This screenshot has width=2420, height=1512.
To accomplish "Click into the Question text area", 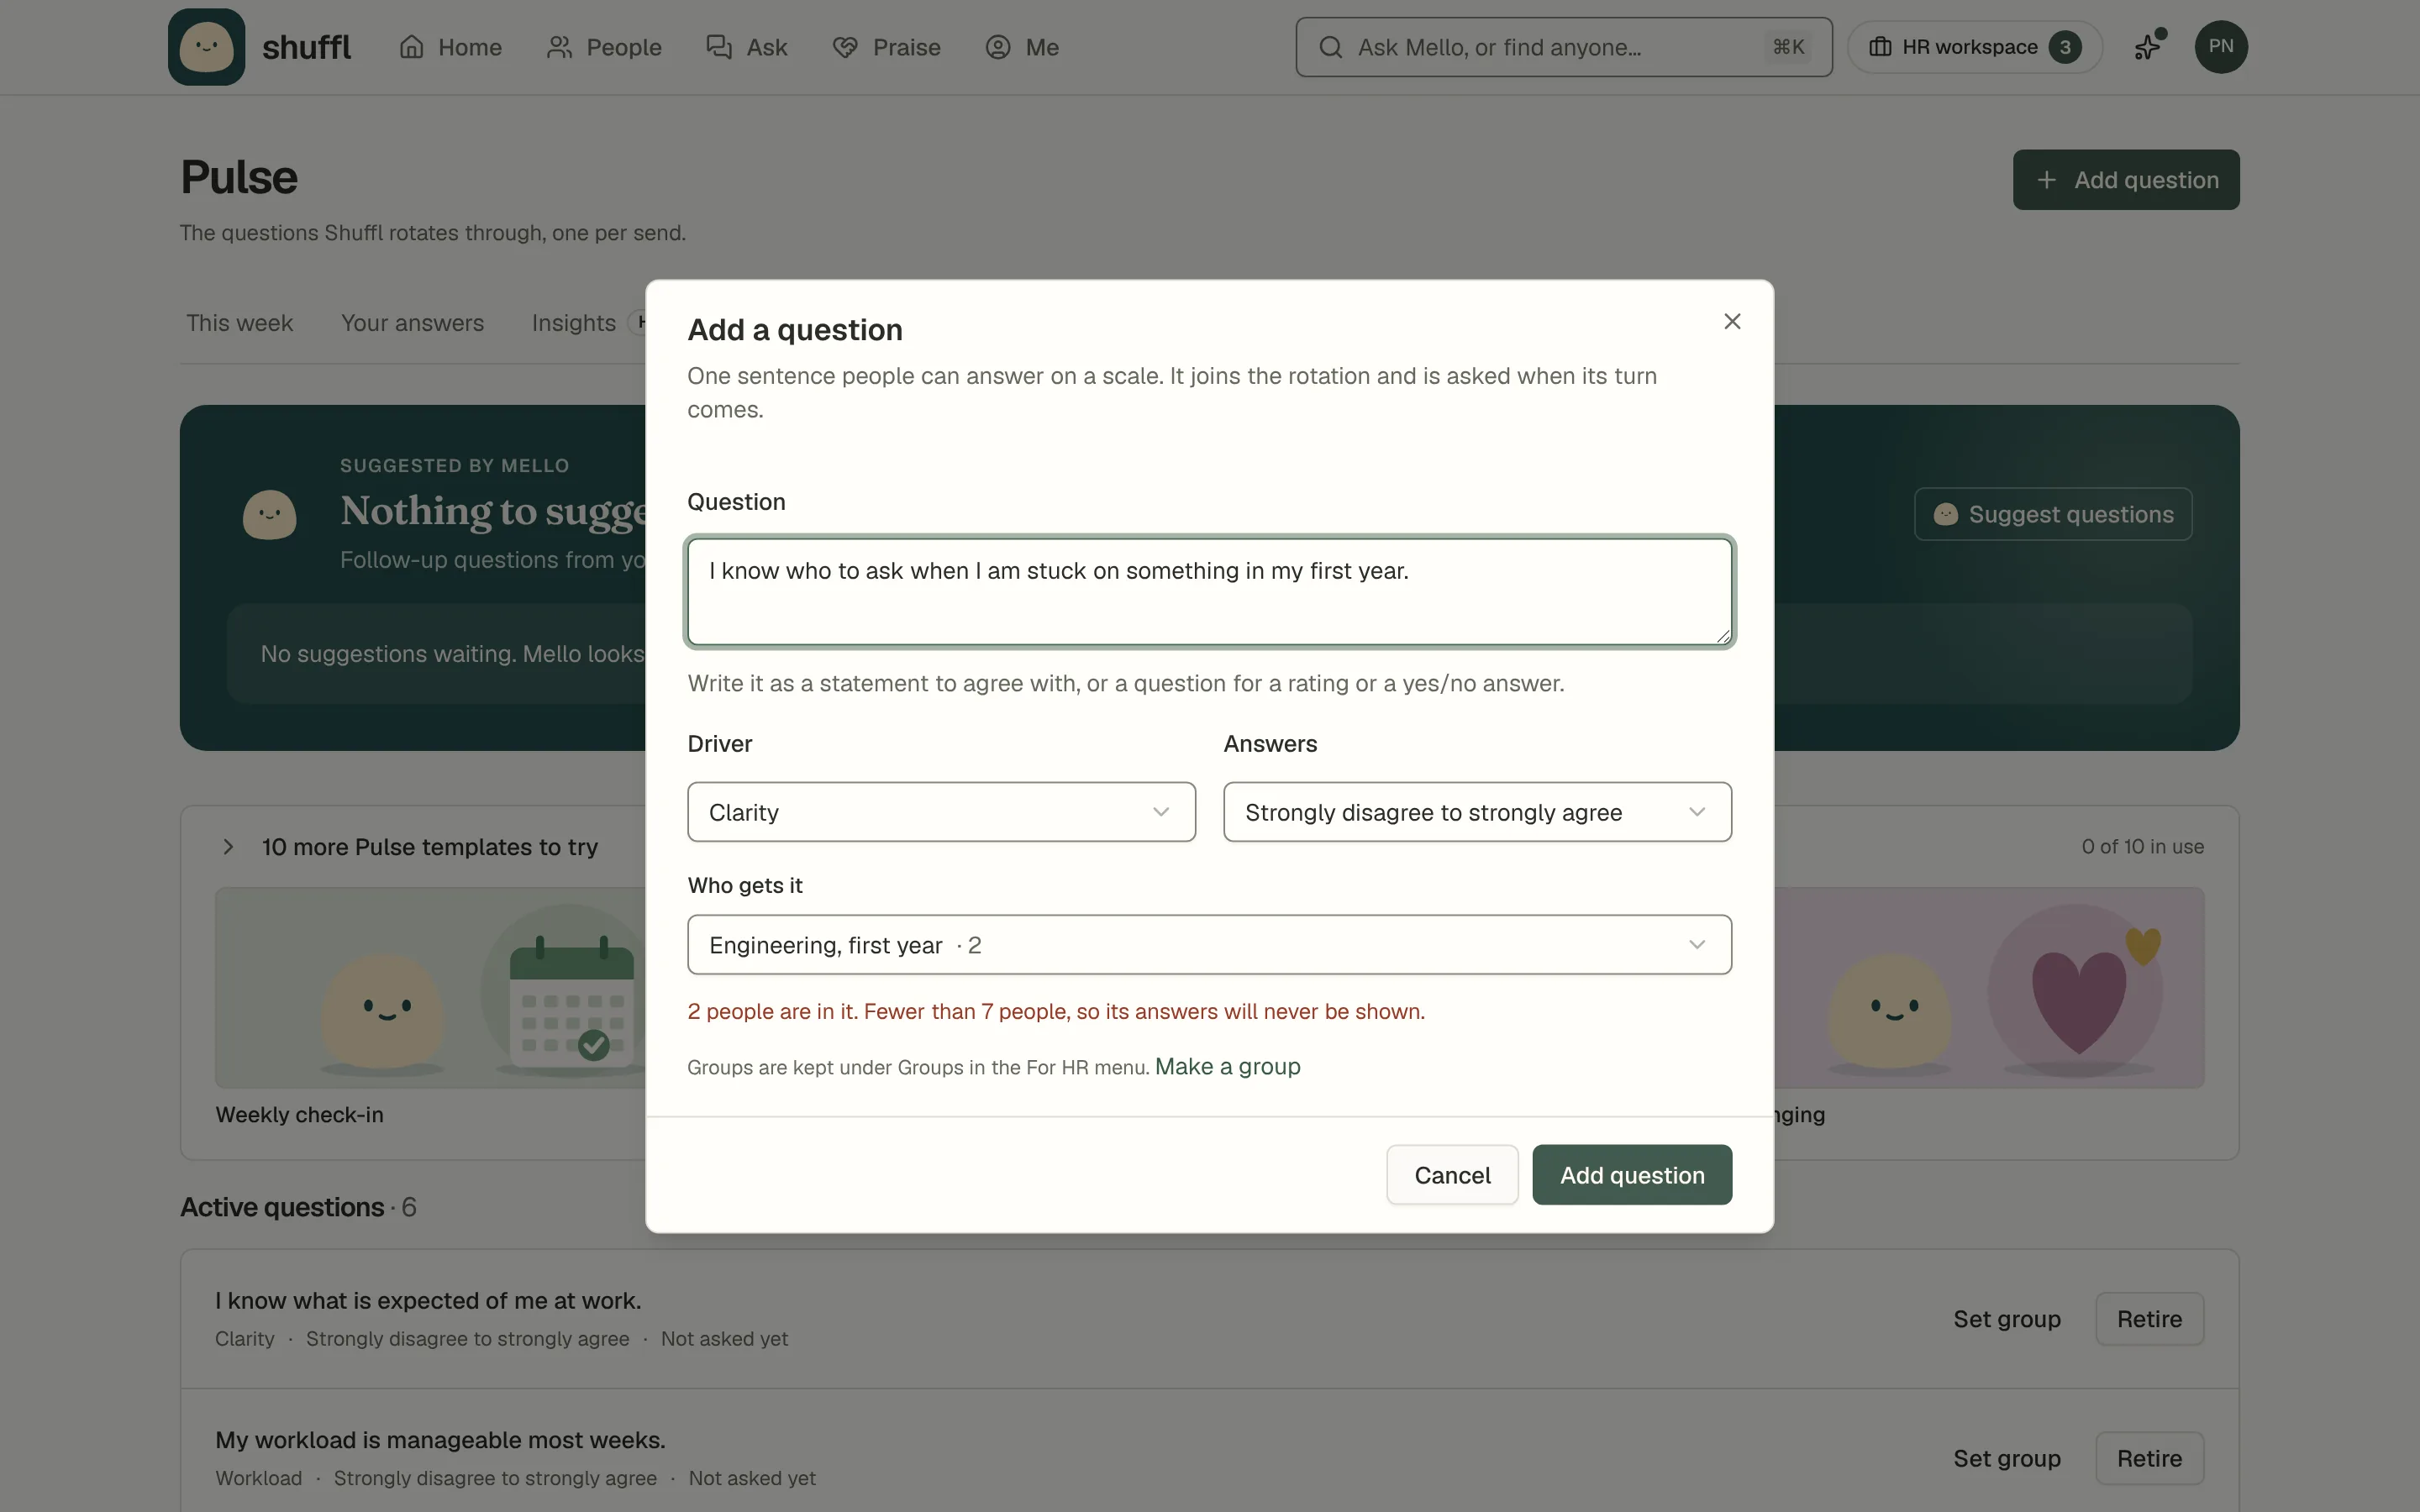I will 1209,591.
